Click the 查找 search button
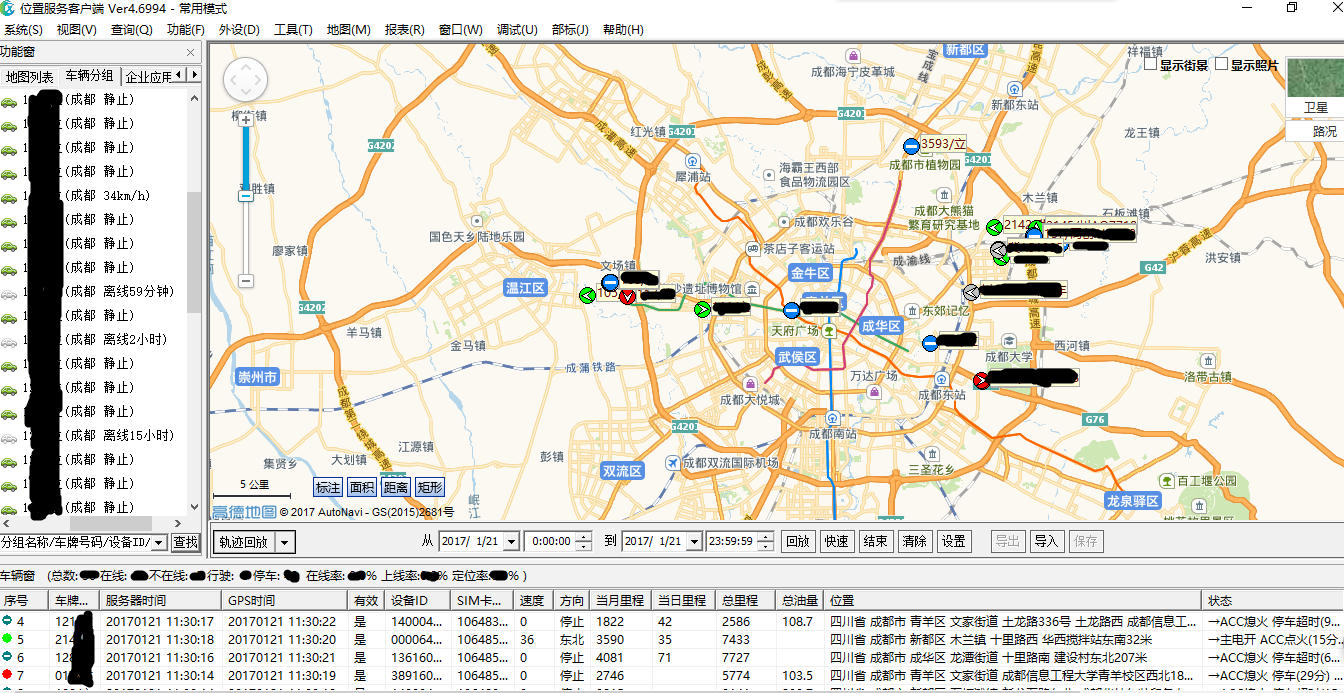This screenshot has width=1344, height=693. click(x=186, y=542)
